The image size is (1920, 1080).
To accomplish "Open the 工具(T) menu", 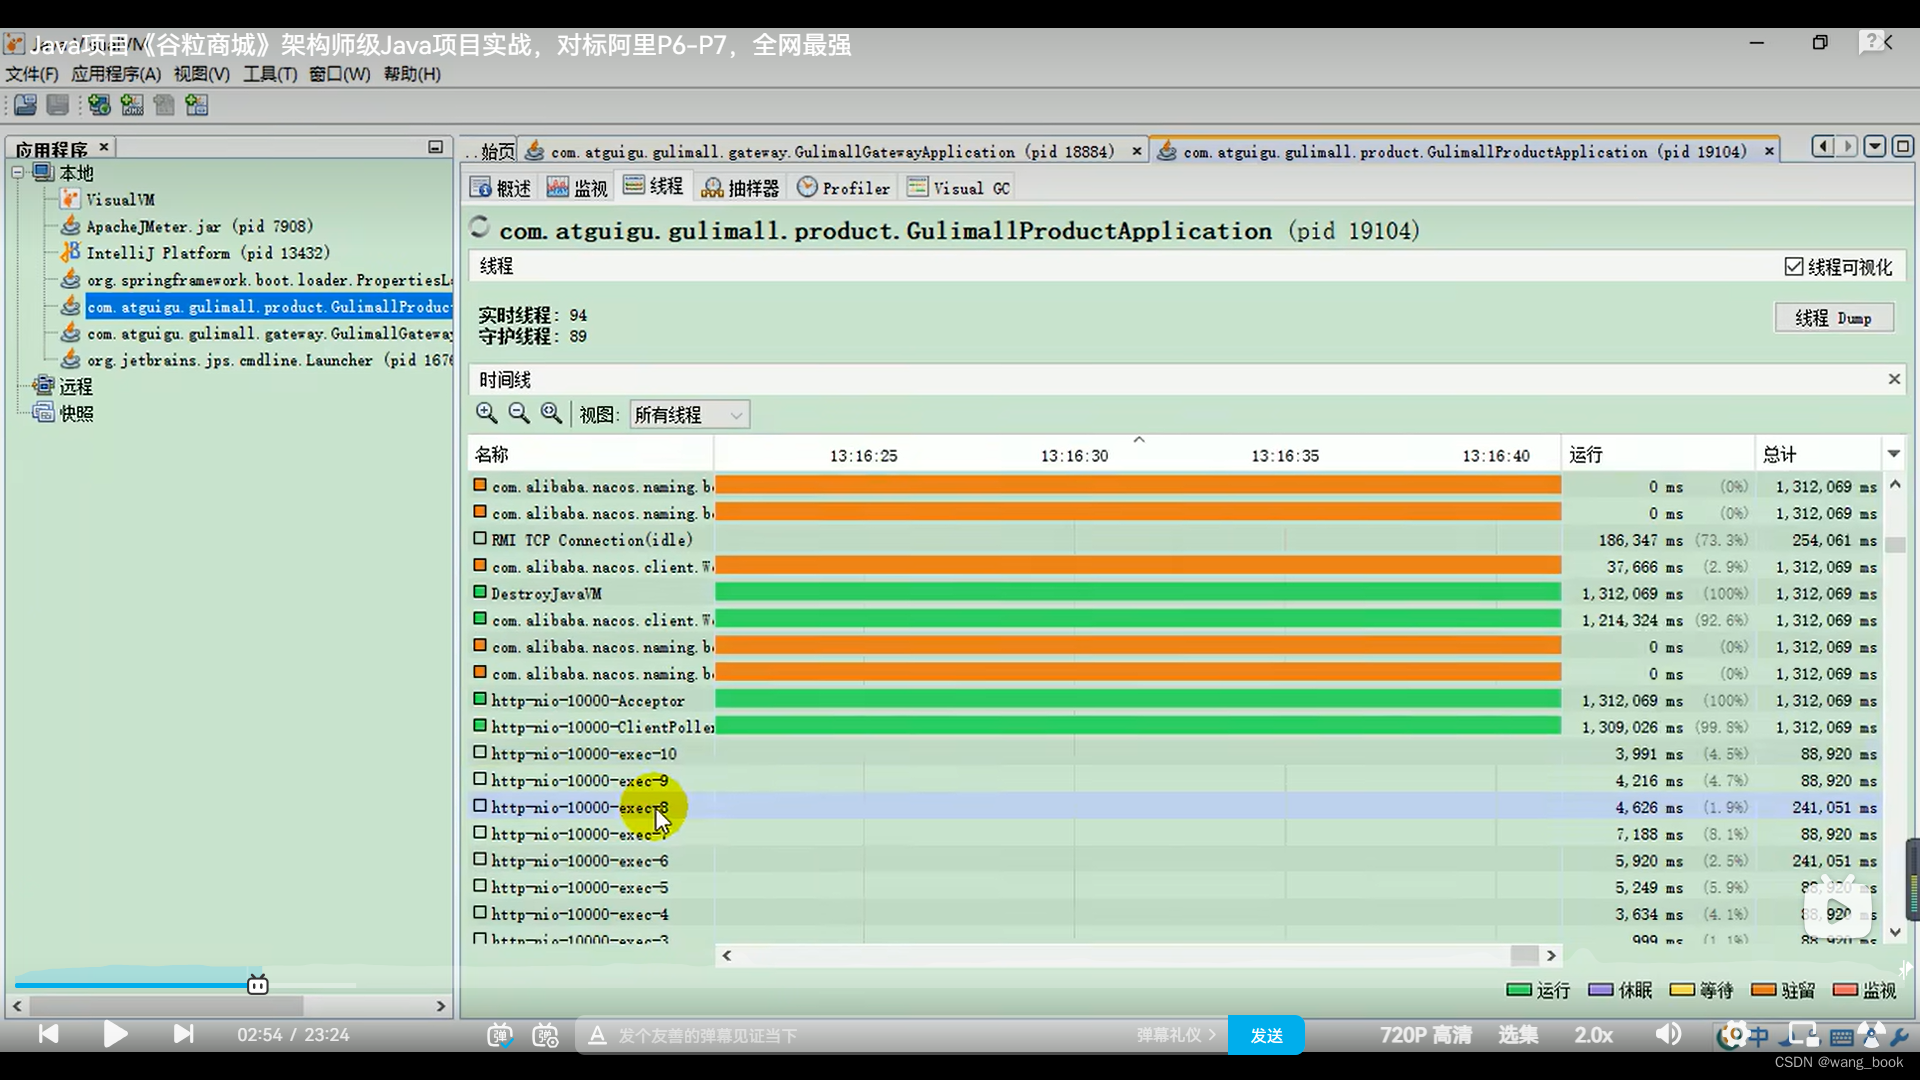I will [x=270, y=74].
